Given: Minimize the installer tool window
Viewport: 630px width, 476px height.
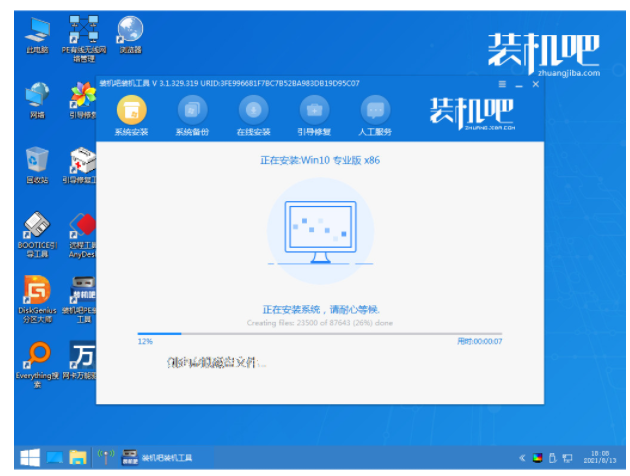Looking at the screenshot, I should tap(519, 84).
